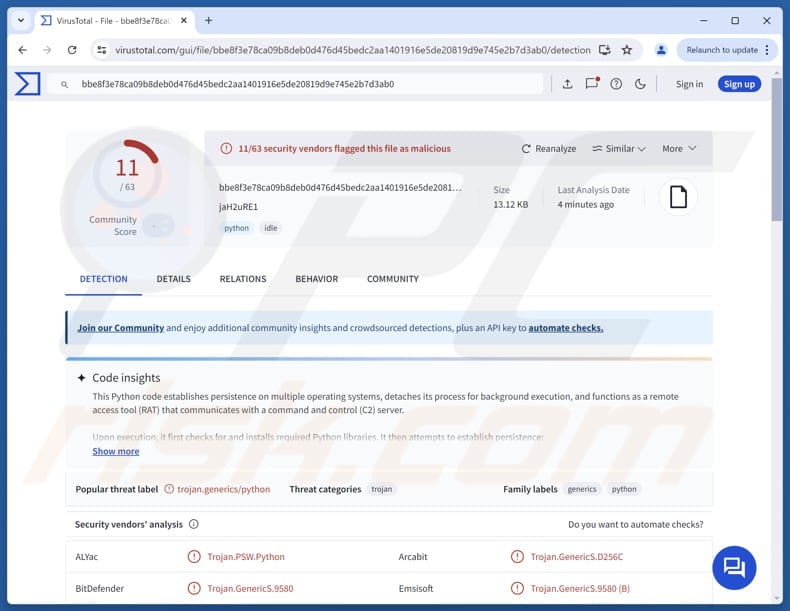This screenshot has width=790, height=611.
Task: Click the trojan threat category chip
Action: click(381, 489)
